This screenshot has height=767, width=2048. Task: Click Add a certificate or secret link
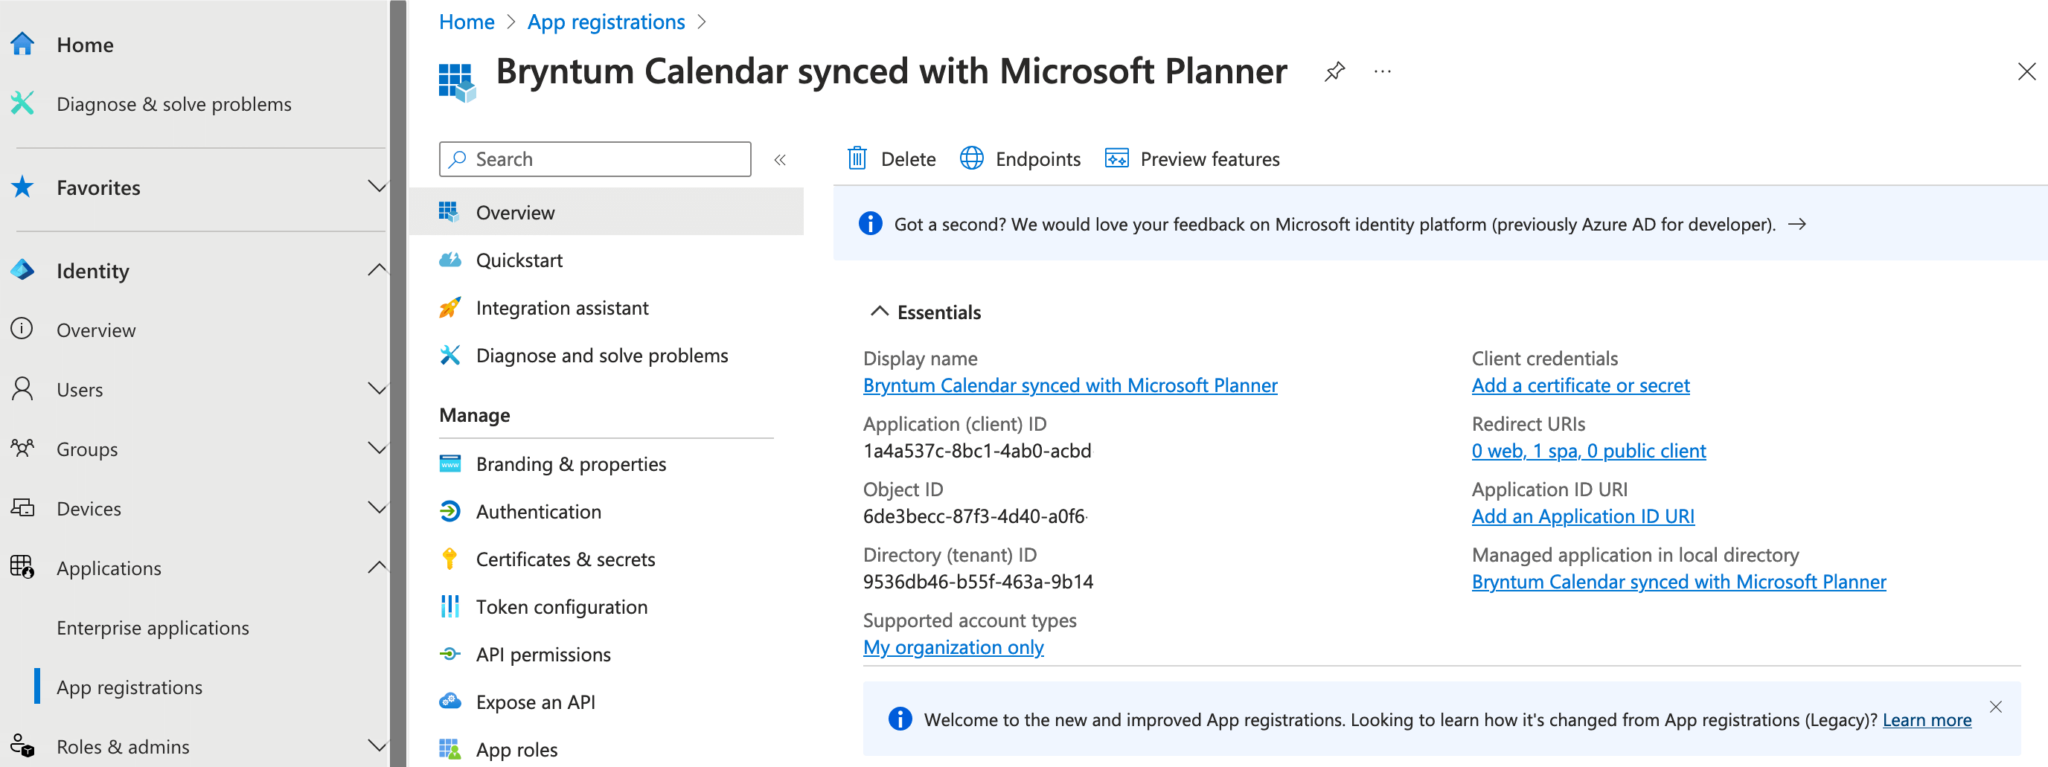(x=1580, y=385)
